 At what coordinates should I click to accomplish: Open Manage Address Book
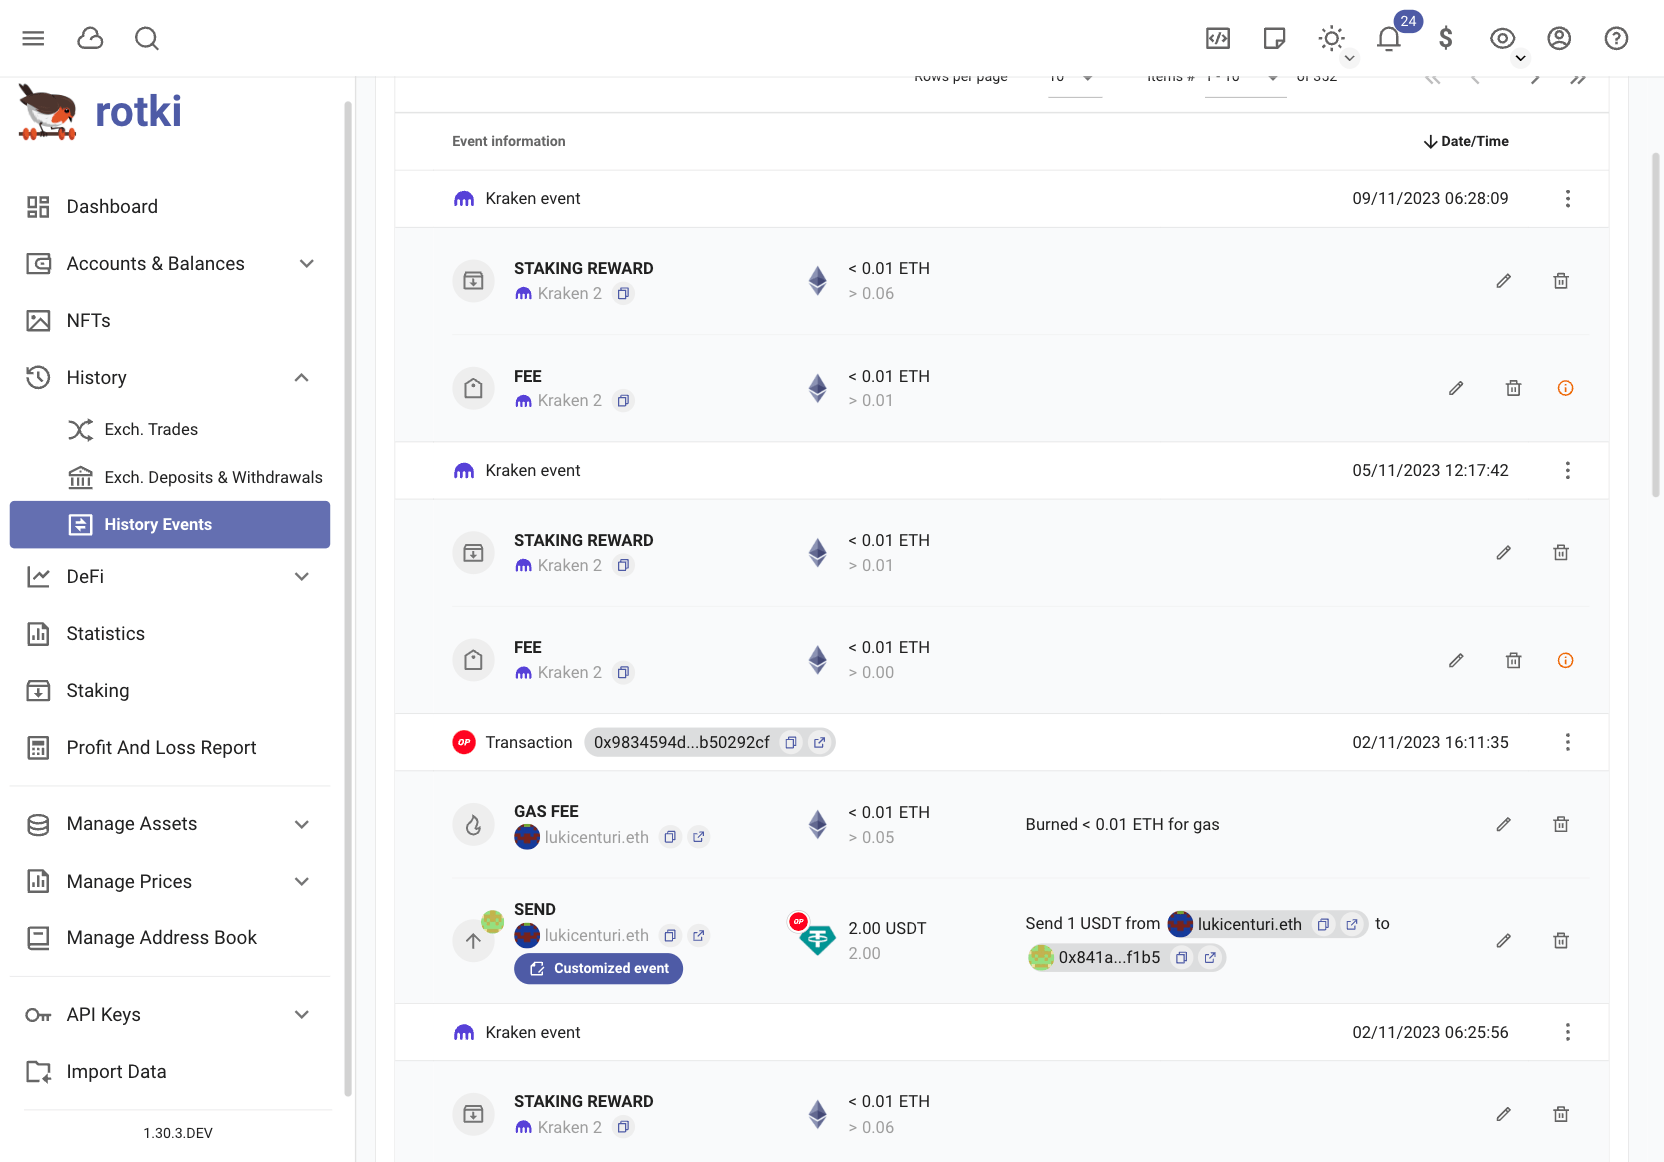point(170,938)
